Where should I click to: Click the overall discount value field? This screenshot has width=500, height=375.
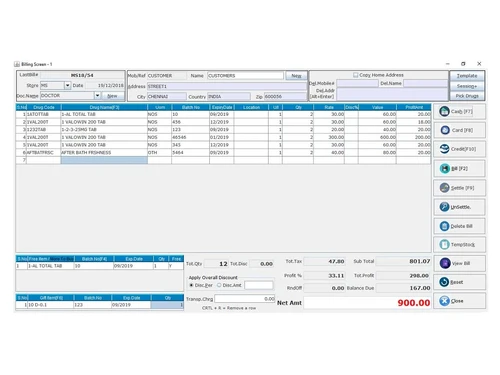259,285
